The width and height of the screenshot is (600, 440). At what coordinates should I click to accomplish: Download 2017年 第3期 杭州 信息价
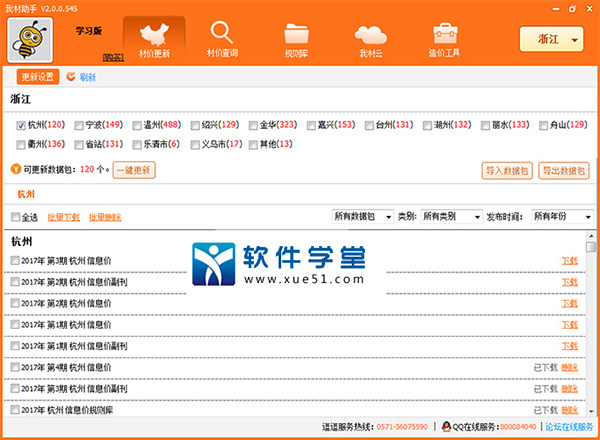tap(569, 261)
